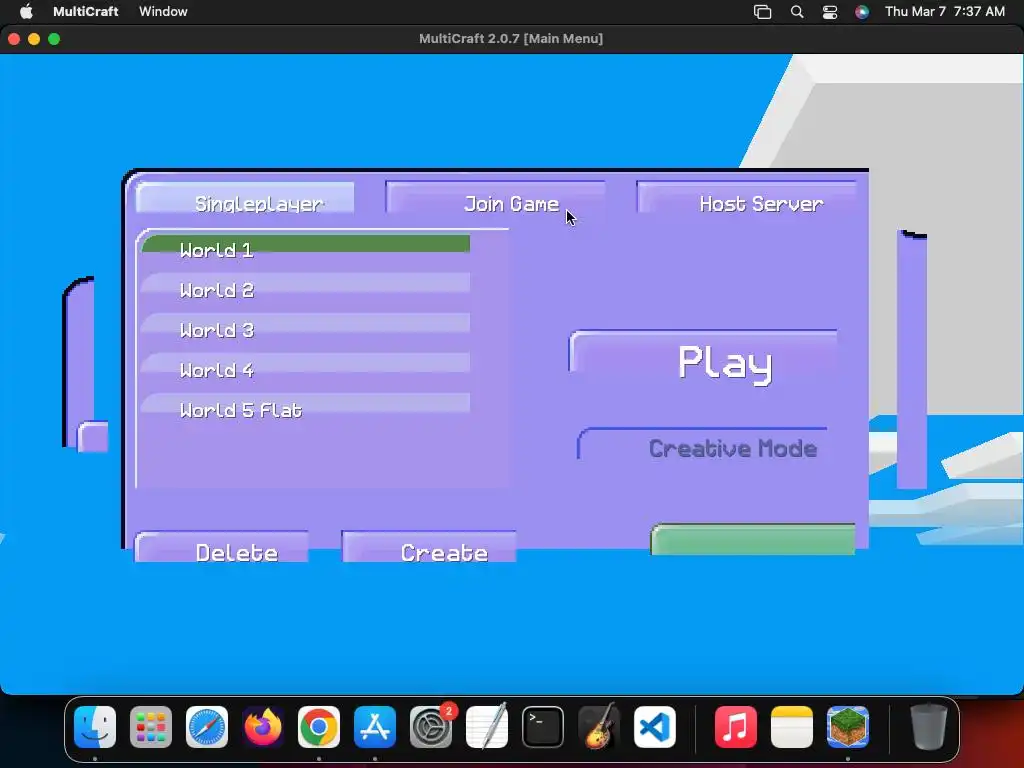
Task: Open the Host Server tab
Action: (x=746, y=198)
